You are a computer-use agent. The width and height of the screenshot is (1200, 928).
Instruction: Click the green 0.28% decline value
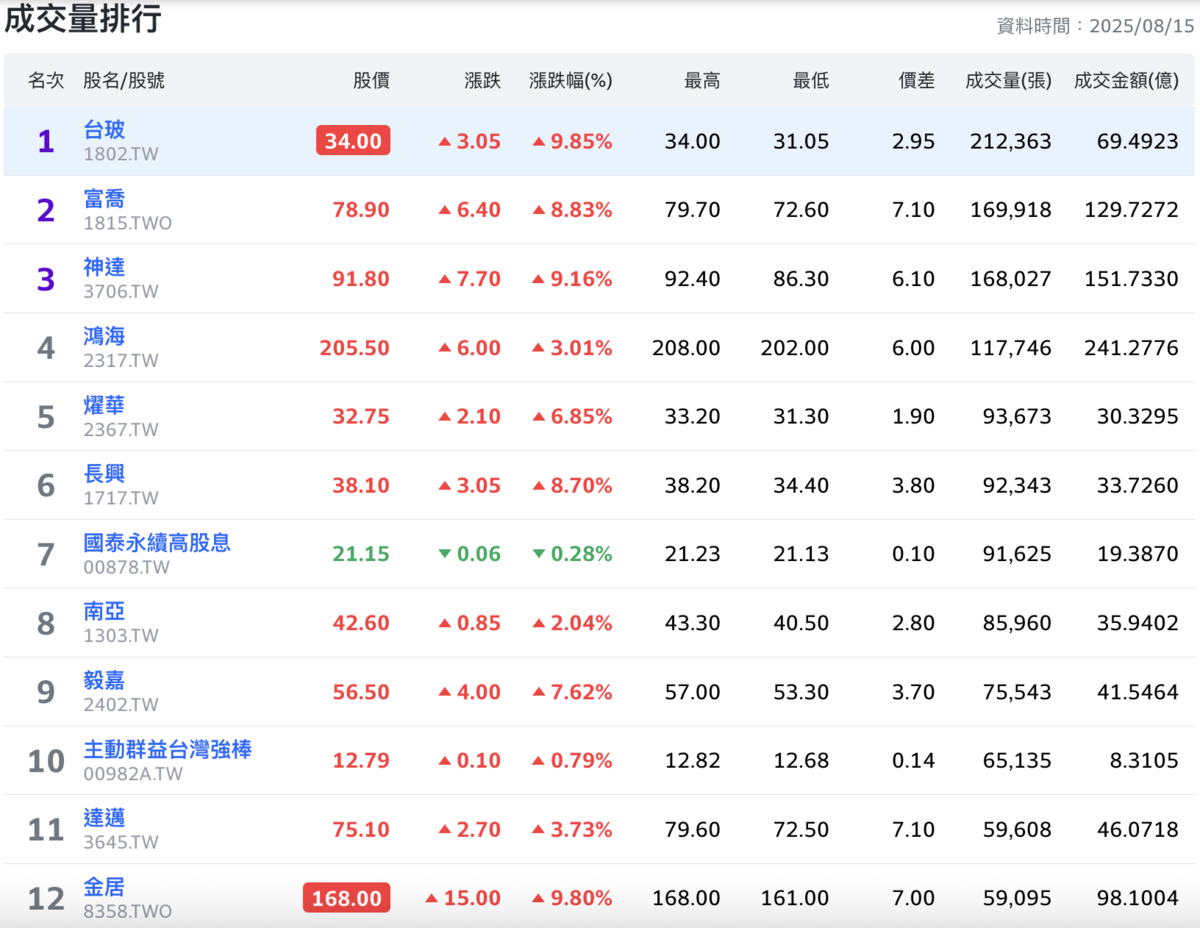pyautogui.click(x=572, y=554)
